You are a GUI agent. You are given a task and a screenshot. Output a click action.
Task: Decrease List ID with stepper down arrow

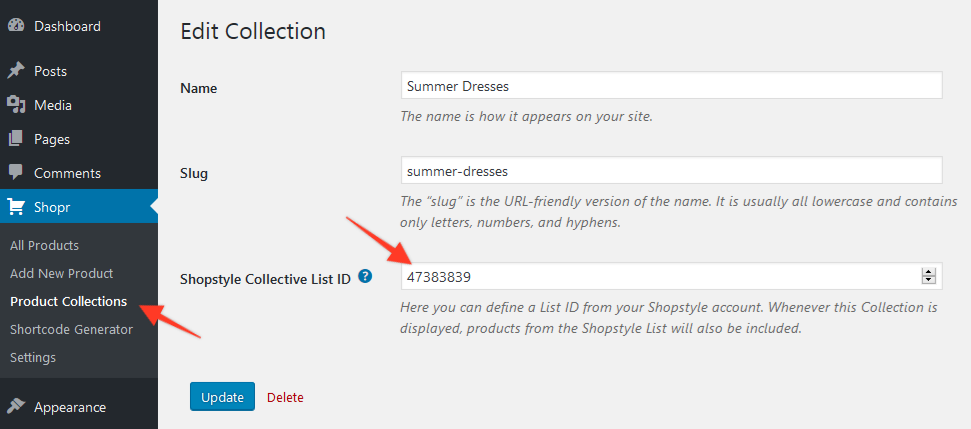click(928, 280)
